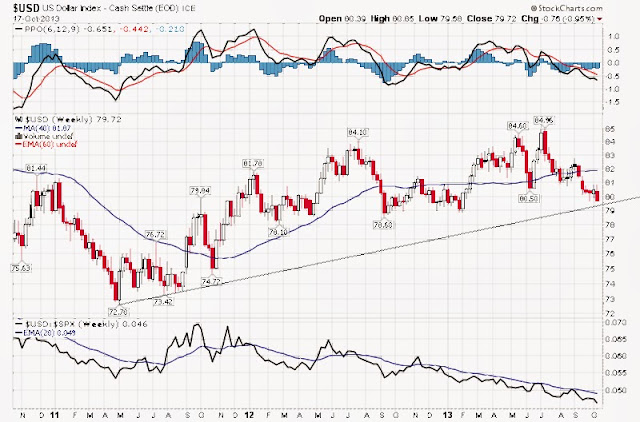Click the 84.96 highest price label
640x422 pixels.
[544, 120]
